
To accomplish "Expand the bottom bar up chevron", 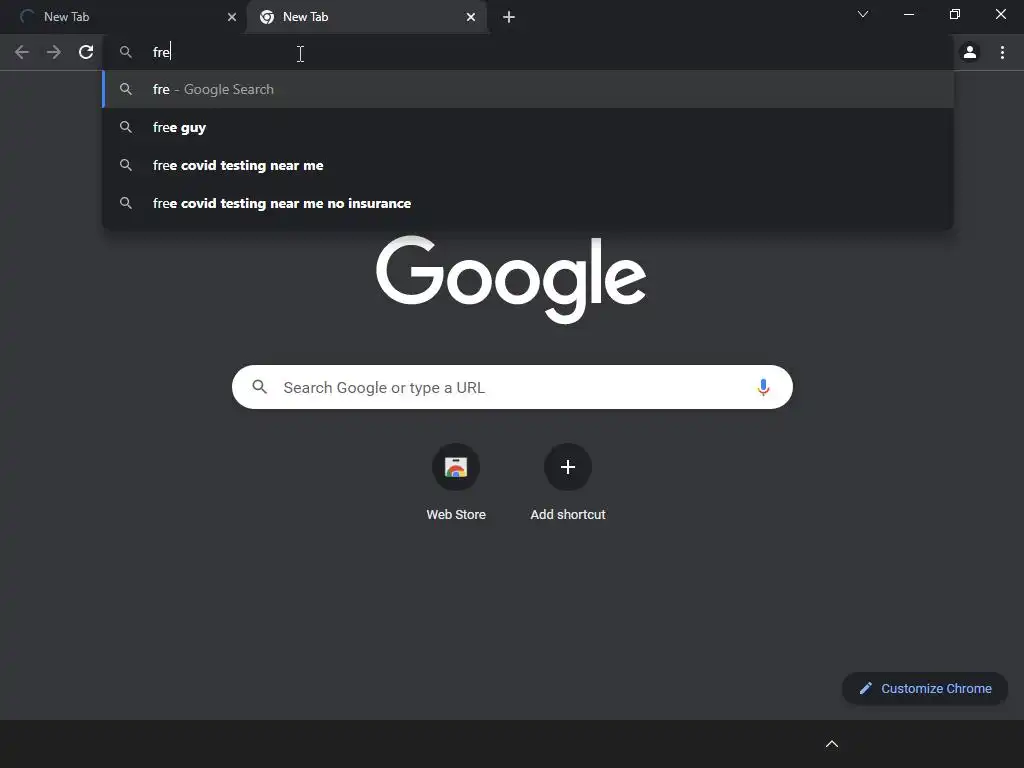I will tap(831, 744).
